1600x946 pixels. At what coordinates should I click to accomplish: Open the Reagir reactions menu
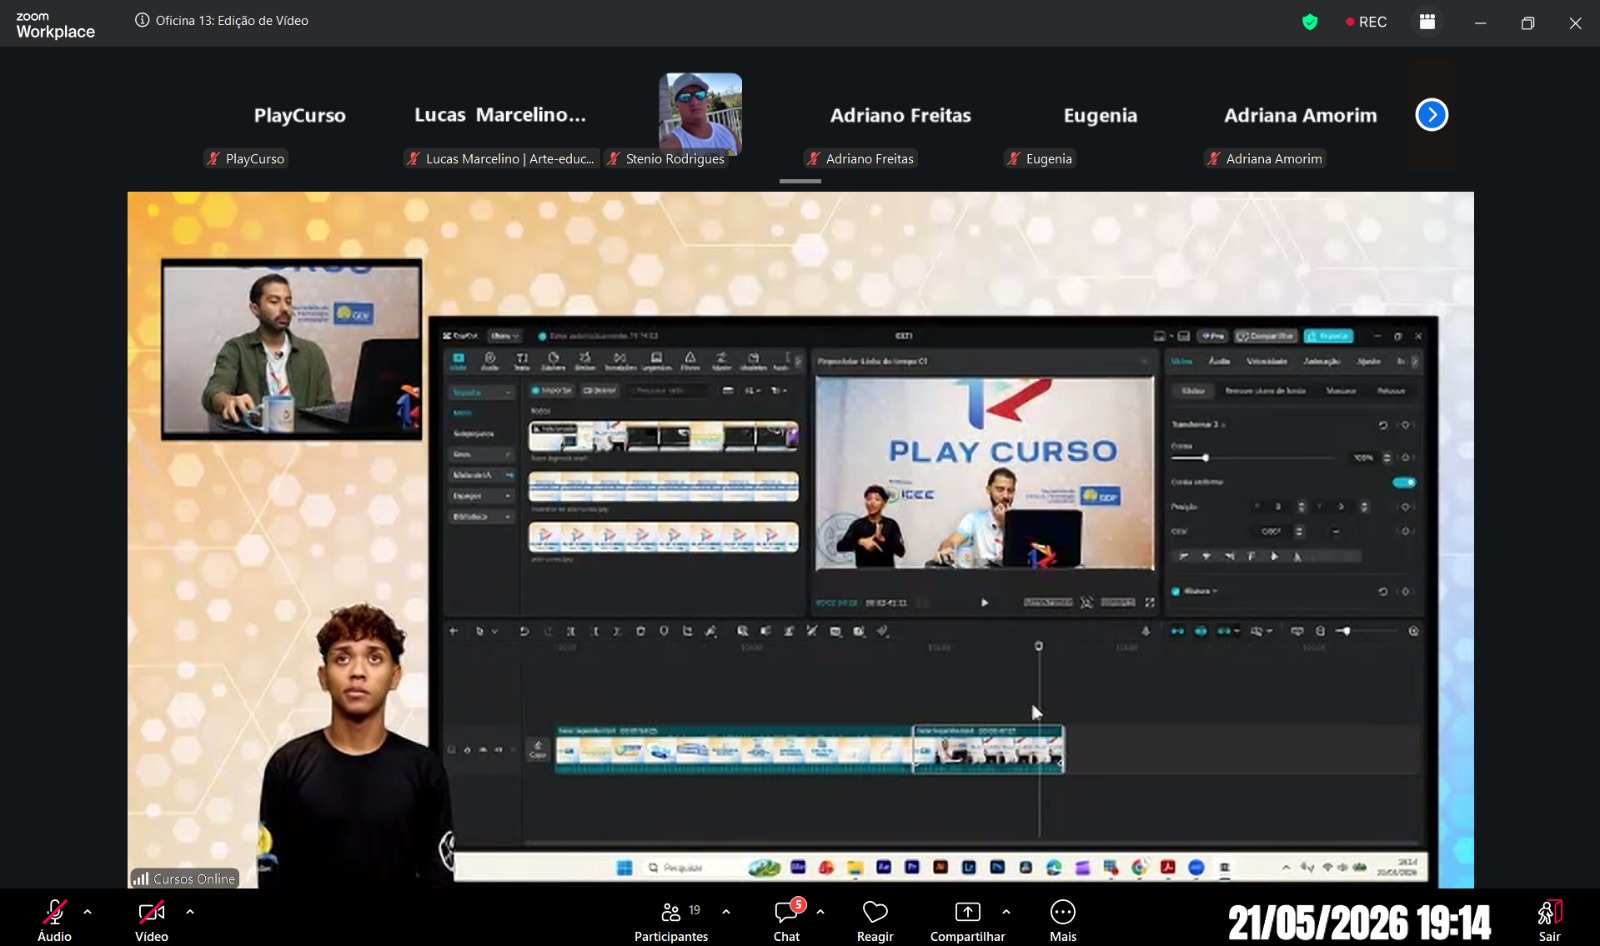875,919
